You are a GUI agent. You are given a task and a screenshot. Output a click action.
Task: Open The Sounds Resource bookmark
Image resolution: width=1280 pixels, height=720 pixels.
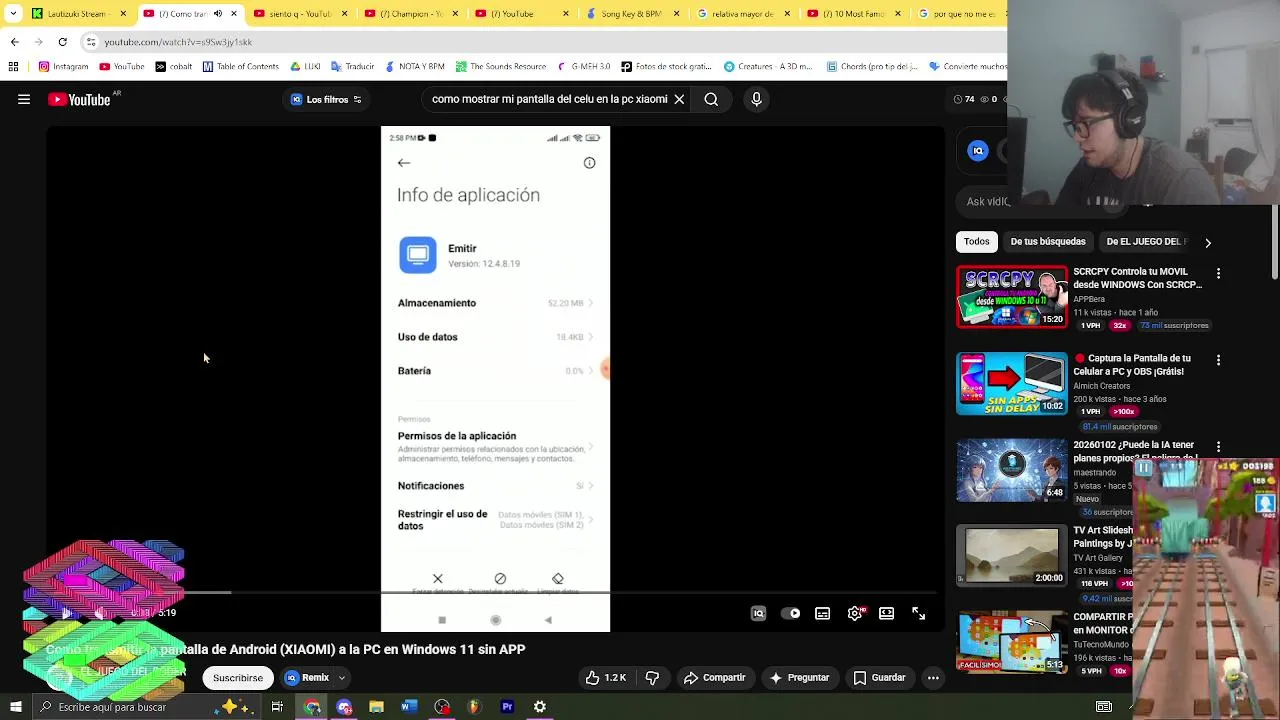click(x=501, y=67)
